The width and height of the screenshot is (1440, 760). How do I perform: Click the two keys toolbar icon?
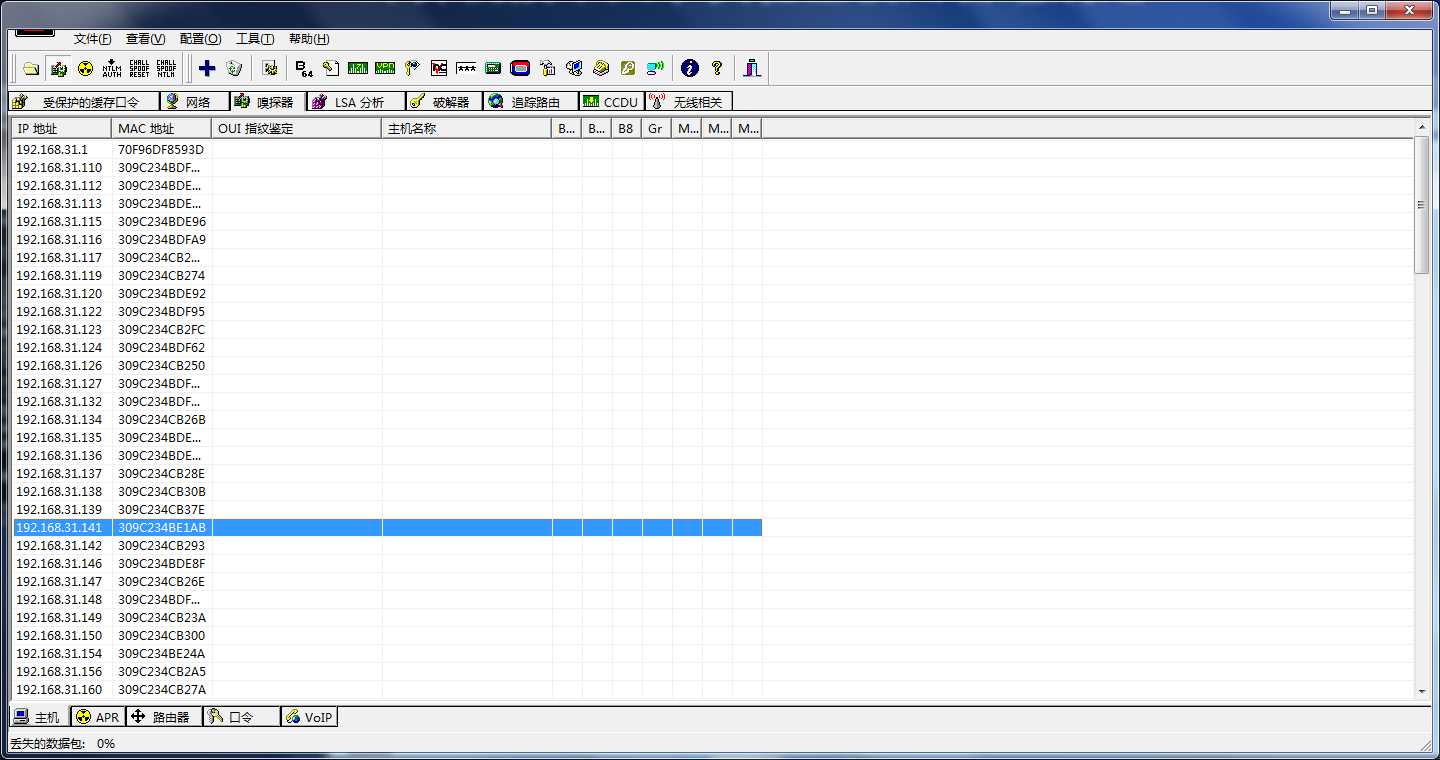(412, 68)
